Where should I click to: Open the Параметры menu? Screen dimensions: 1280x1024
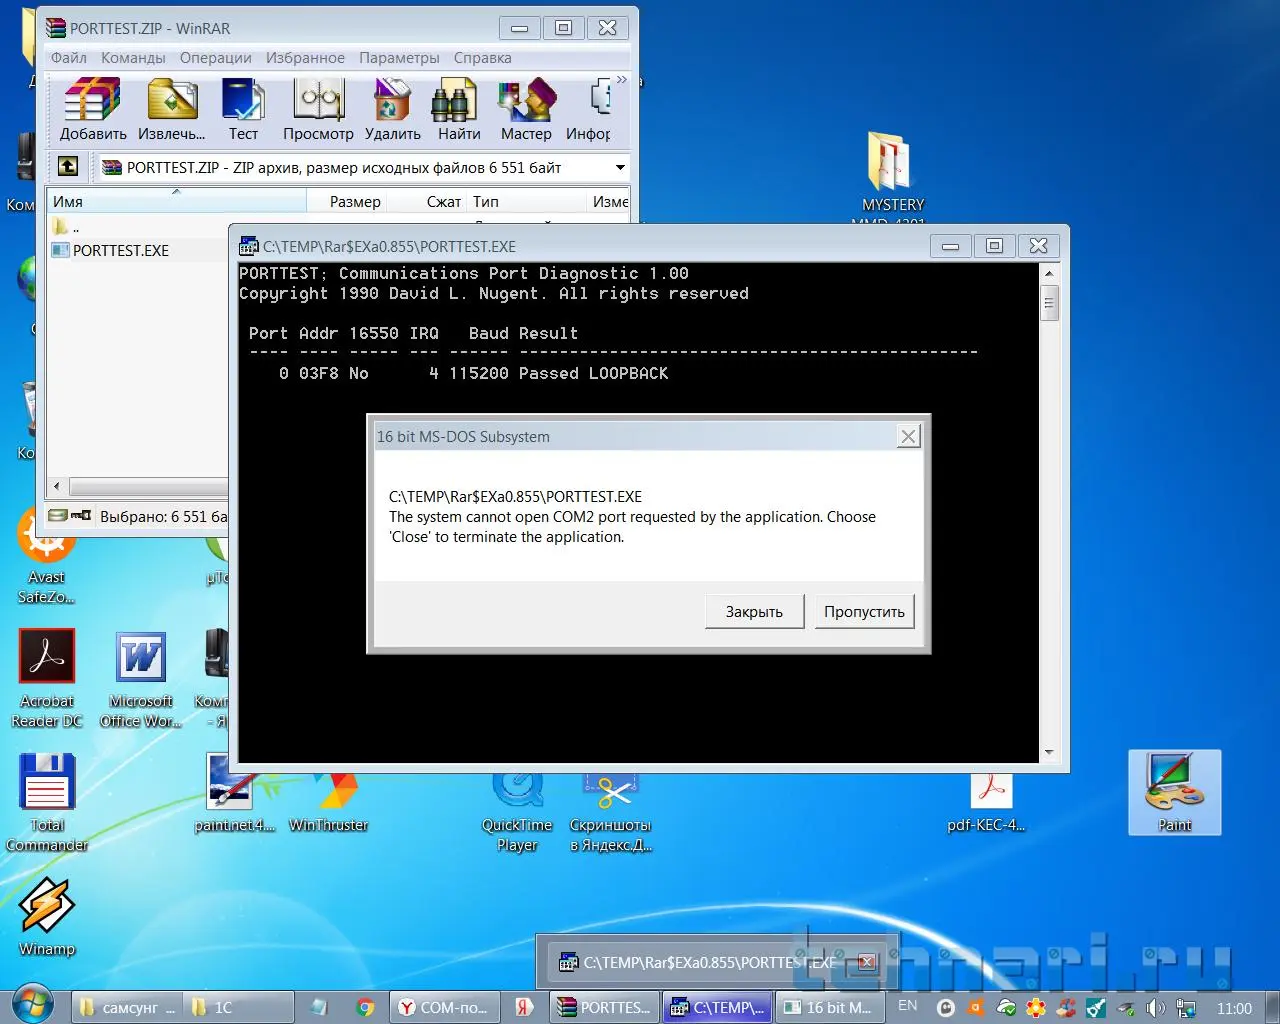tap(399, 58)
